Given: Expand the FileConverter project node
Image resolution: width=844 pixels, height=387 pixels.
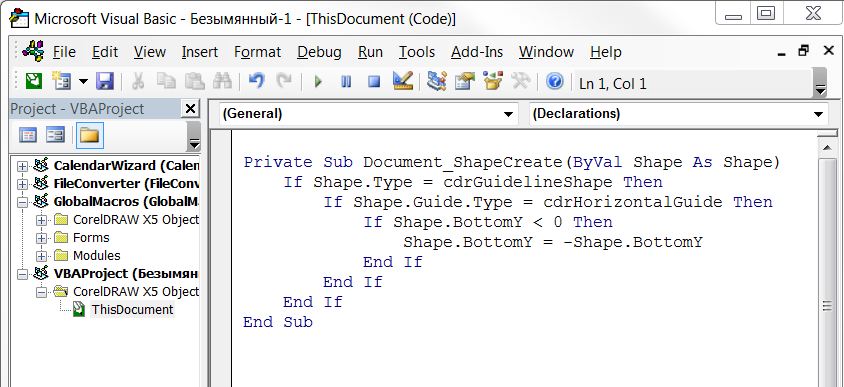Looking at the screenshot, I should coord(22,184).
